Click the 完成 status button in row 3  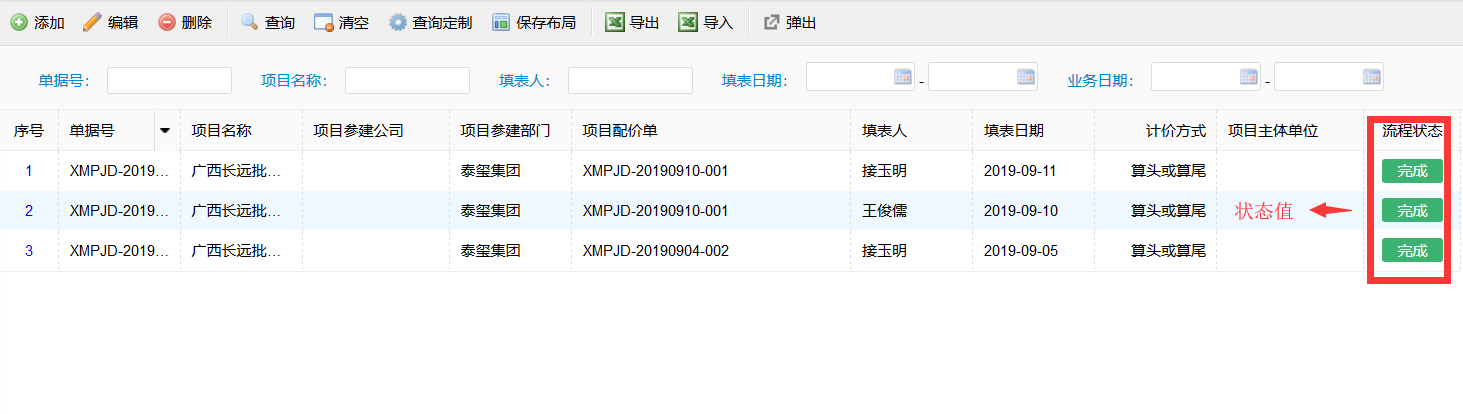click(1412, 251)
